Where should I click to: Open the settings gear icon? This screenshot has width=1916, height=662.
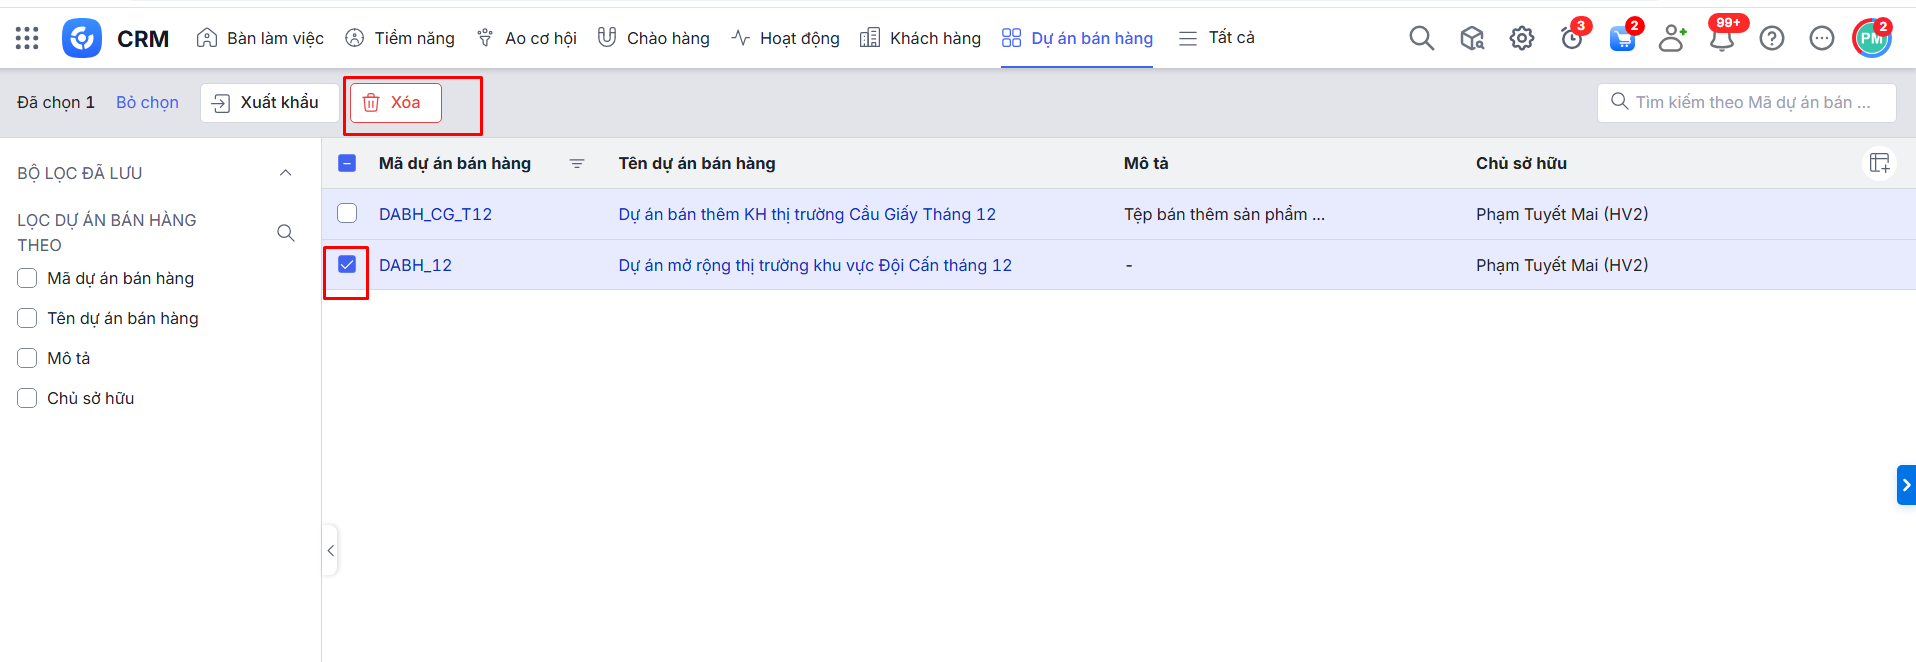[x=1521, y=38]
